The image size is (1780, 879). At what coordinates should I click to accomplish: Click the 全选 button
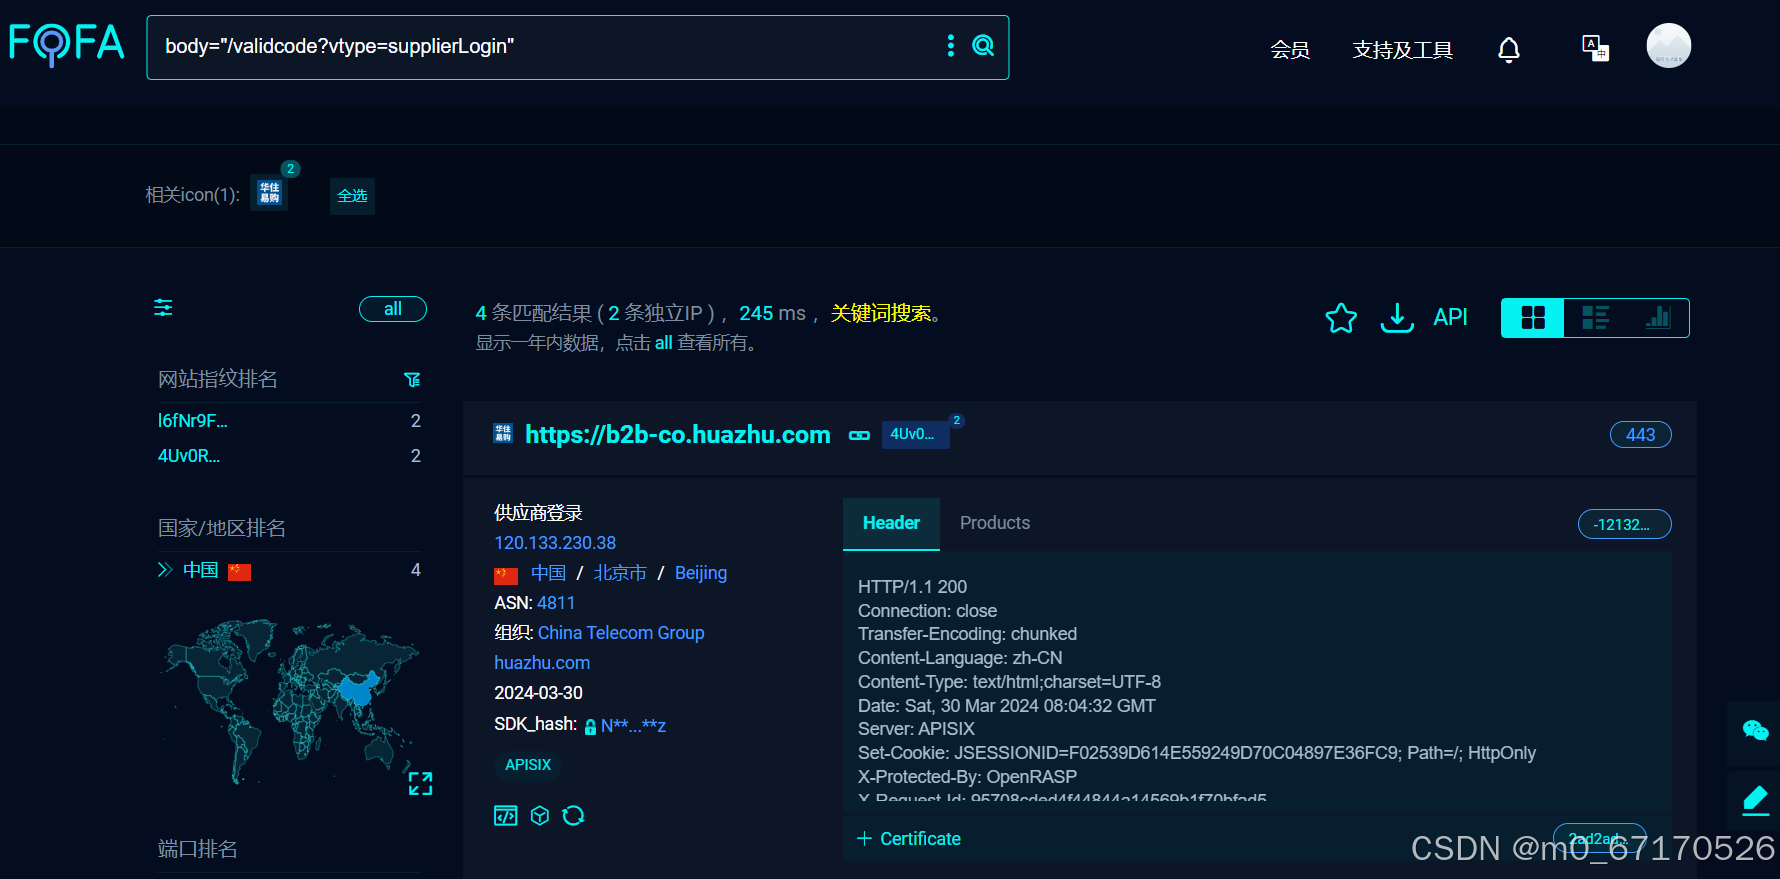pyautogui.click(x=352, y=196)
